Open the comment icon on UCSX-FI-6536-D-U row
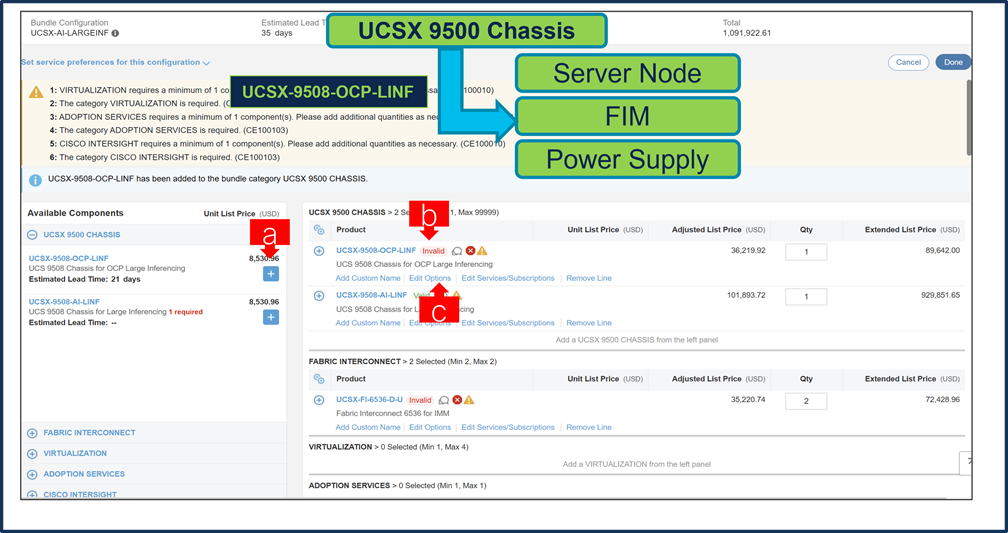The image size is (1008, 533). pyautogui.click(x=444, y=400)
